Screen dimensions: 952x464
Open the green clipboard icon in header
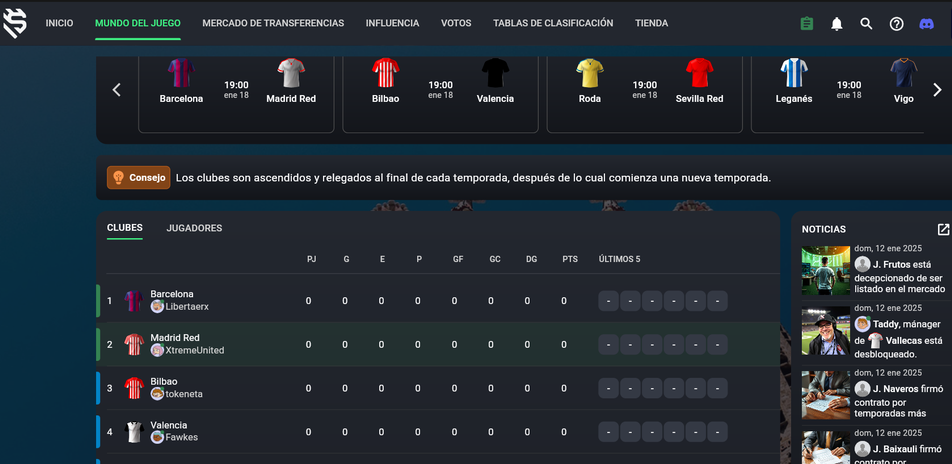tap(806, 24)
